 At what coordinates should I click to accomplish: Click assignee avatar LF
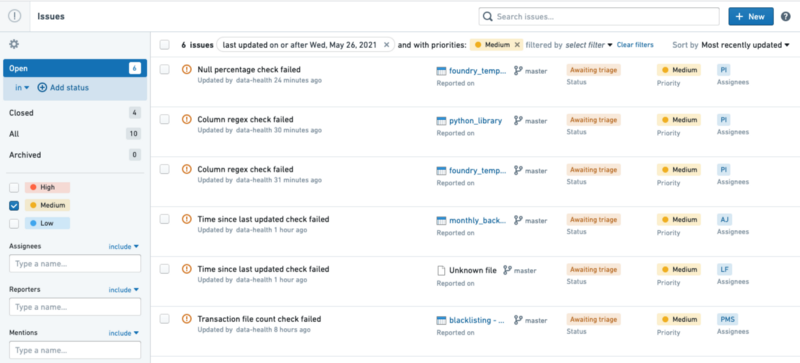[724, 269]
